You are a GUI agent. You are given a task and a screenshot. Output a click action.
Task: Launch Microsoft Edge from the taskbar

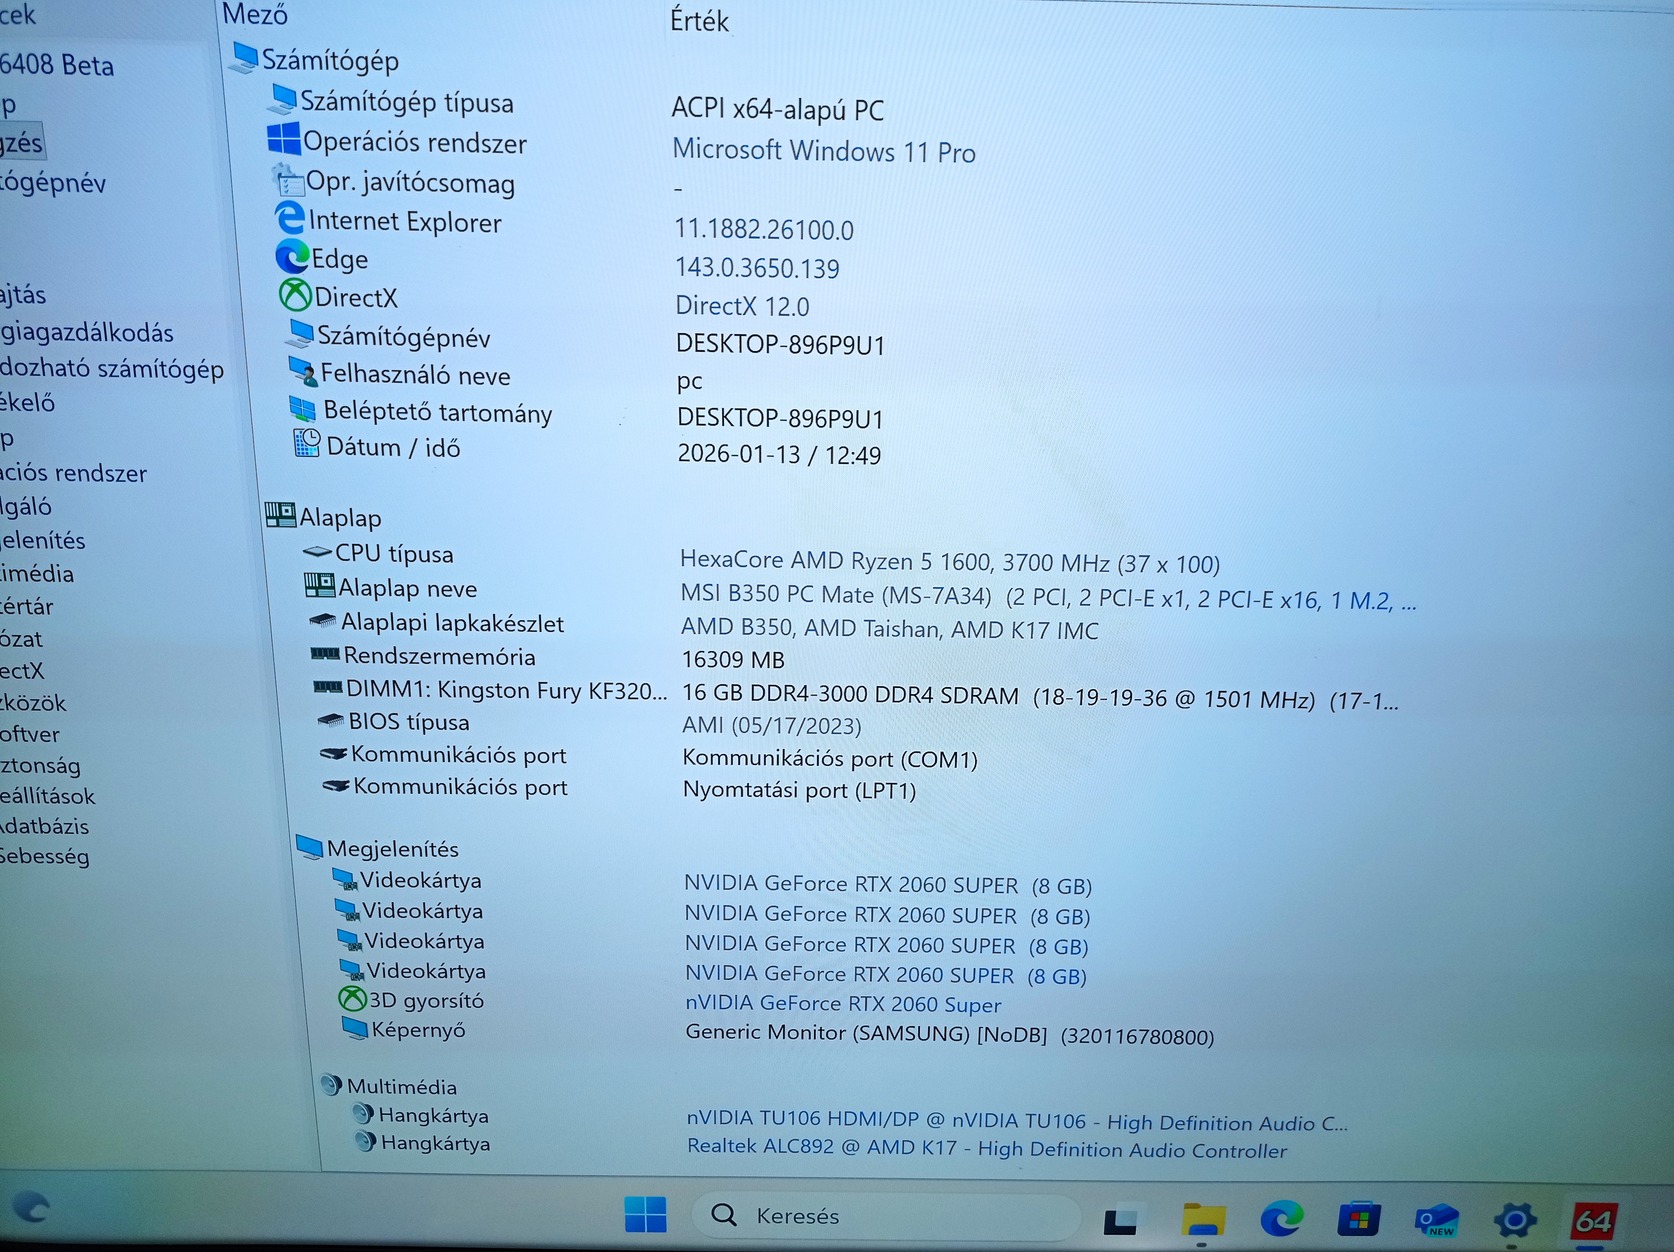1280,1219
